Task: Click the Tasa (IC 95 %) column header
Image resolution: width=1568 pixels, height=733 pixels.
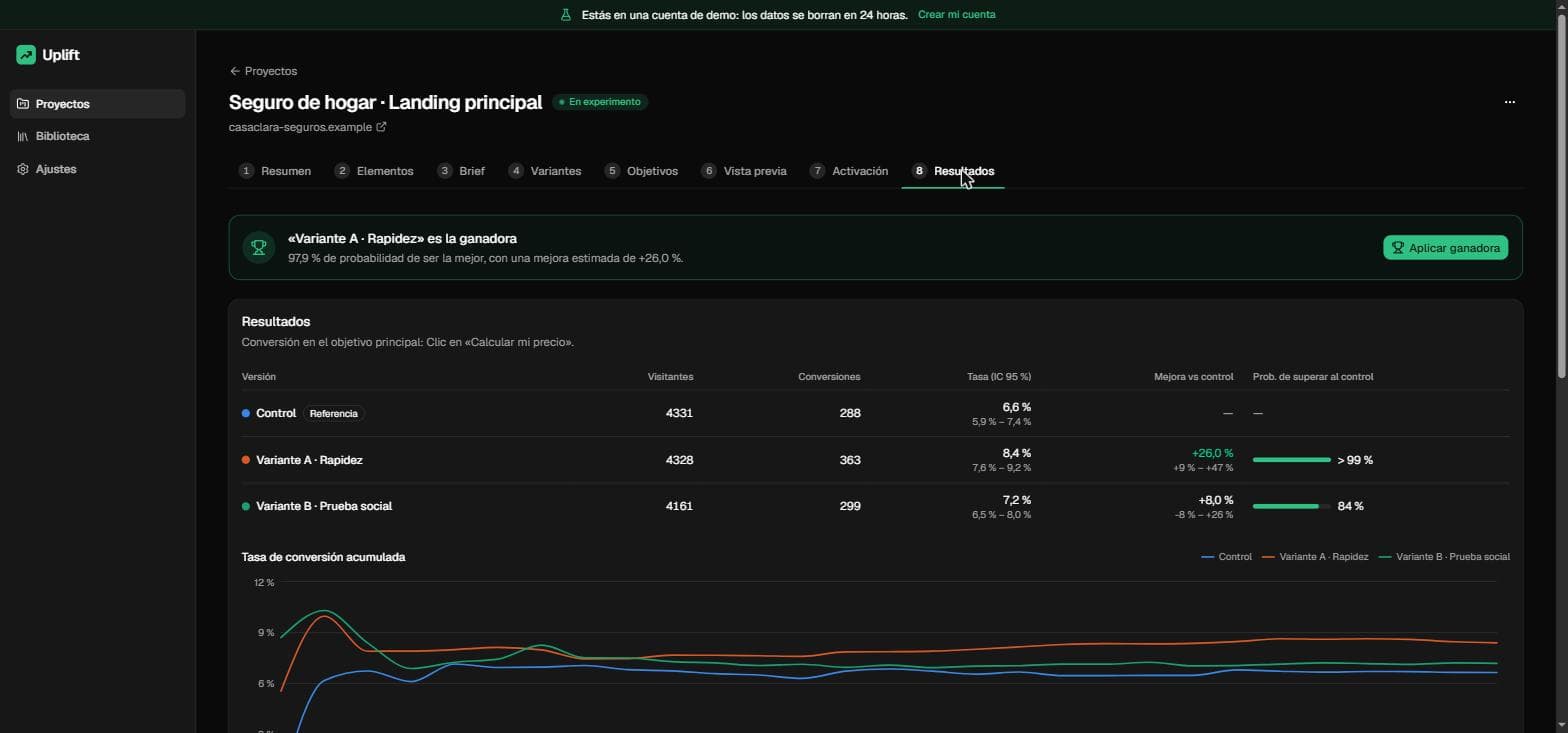Action: [999, 377]
